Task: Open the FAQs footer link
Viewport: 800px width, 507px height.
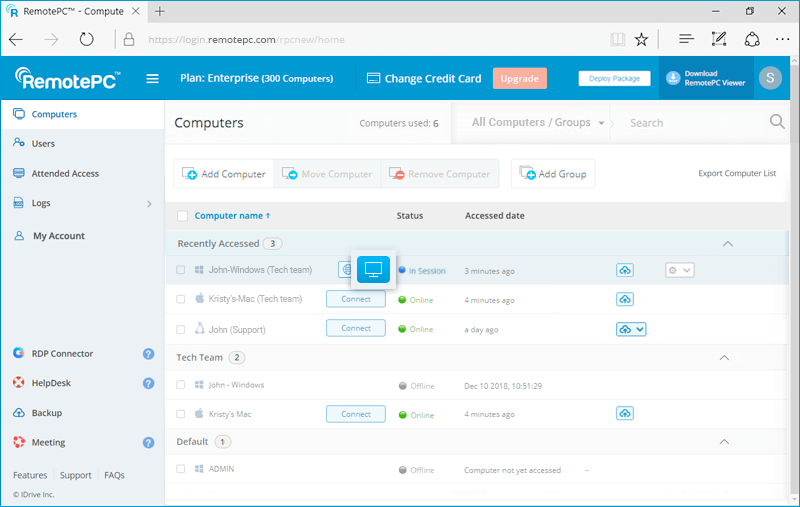Action: [114, 475]
